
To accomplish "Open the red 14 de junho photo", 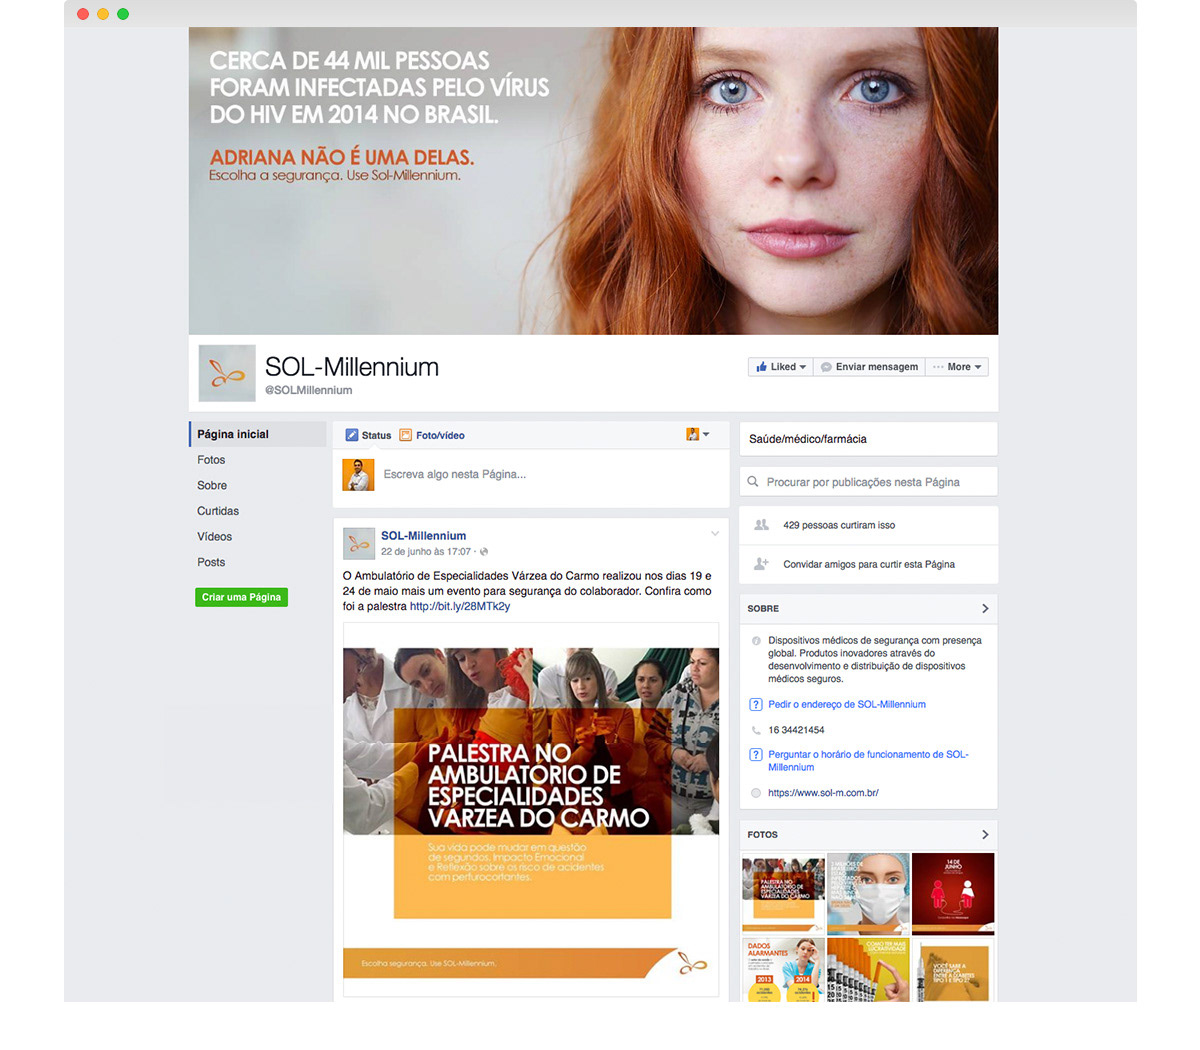I will (953, 894).
